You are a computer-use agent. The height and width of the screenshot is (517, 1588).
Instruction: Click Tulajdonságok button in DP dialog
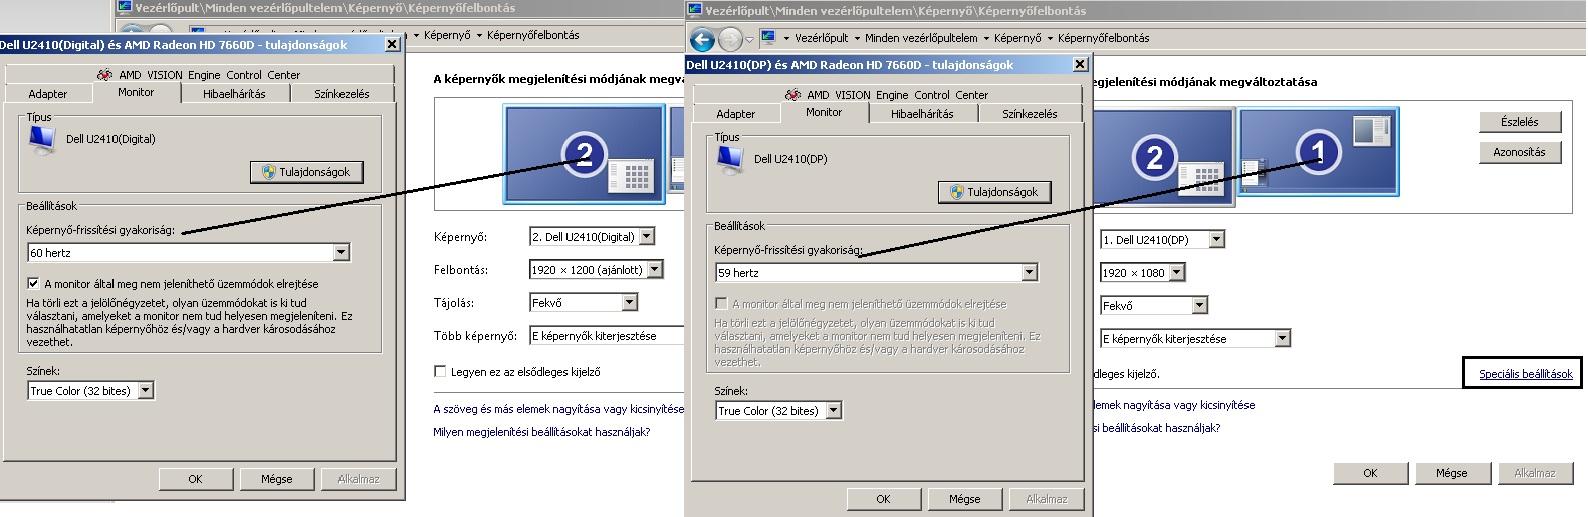tap(995, 192)
